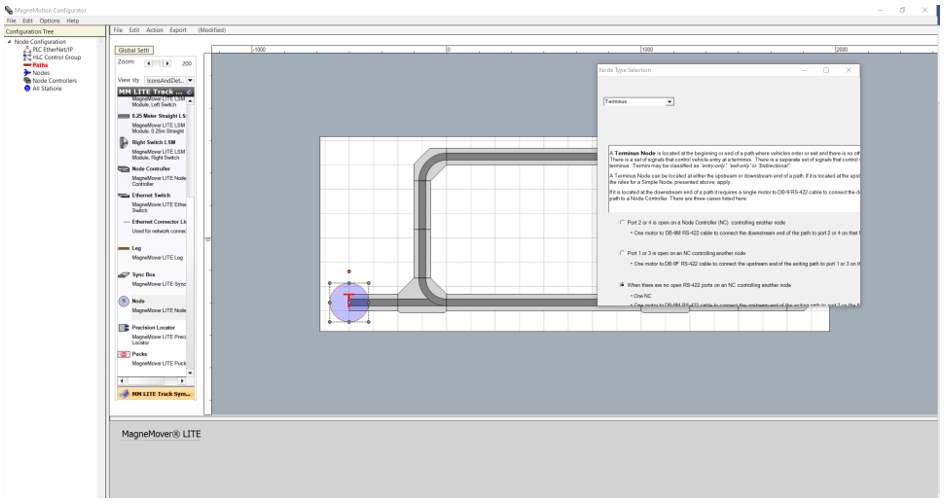Select the Node stencil icon
The height and width of the screenshot is (504, 946).
coord(123,301)
